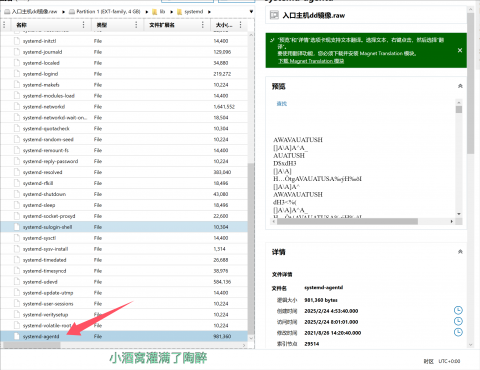Screen dimensions: 480x370
Task: Click the 查找 link in preview panel
Action: 282,104
